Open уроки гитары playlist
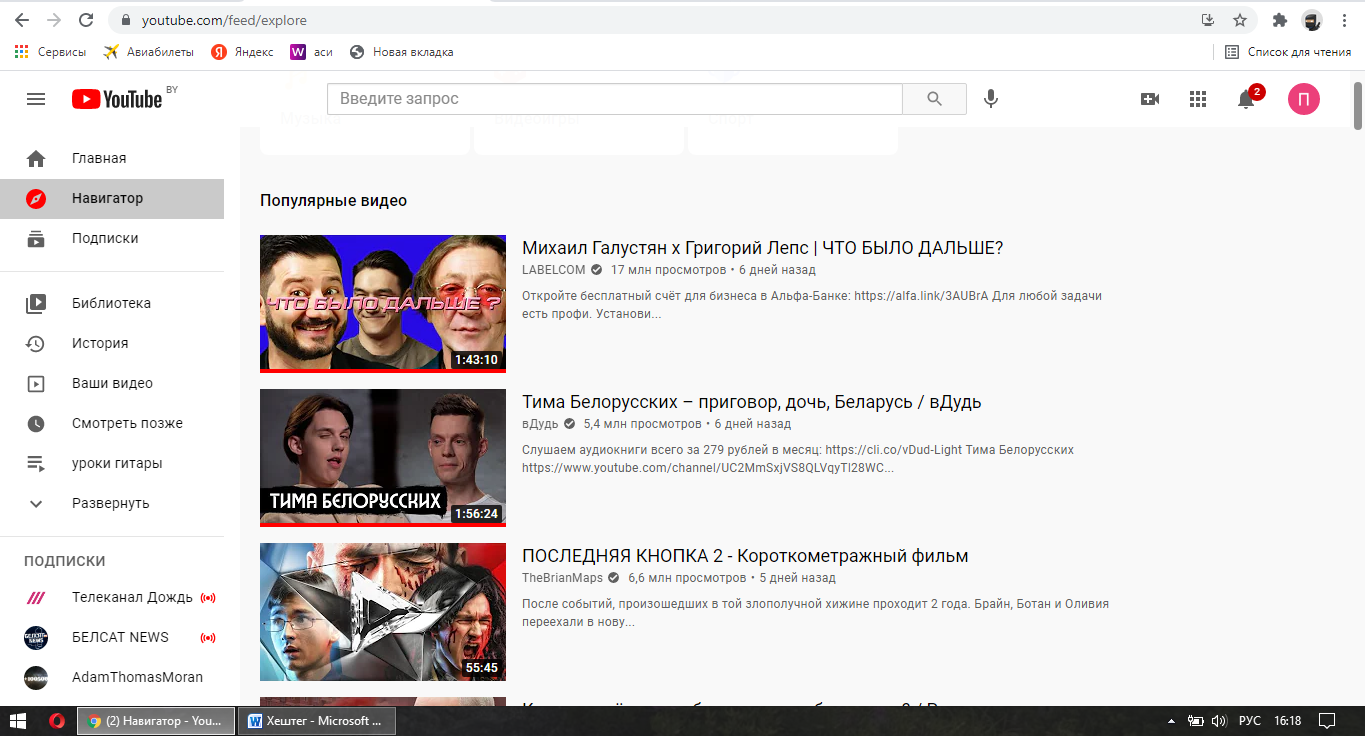This screenshot has height=736, width=1365. [x=112, y=463]
